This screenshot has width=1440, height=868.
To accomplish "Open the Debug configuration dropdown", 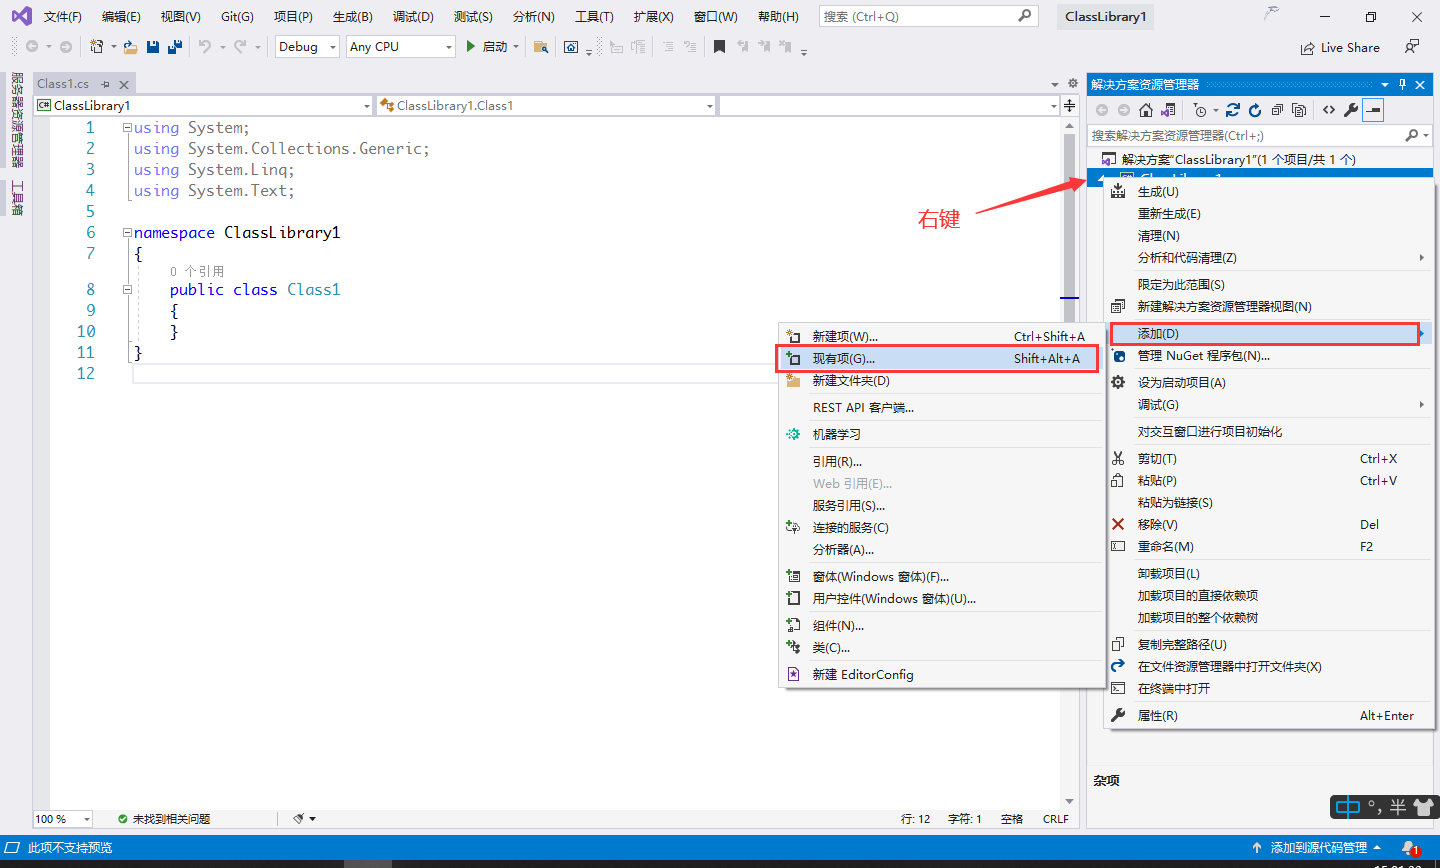I will point(307,47).
